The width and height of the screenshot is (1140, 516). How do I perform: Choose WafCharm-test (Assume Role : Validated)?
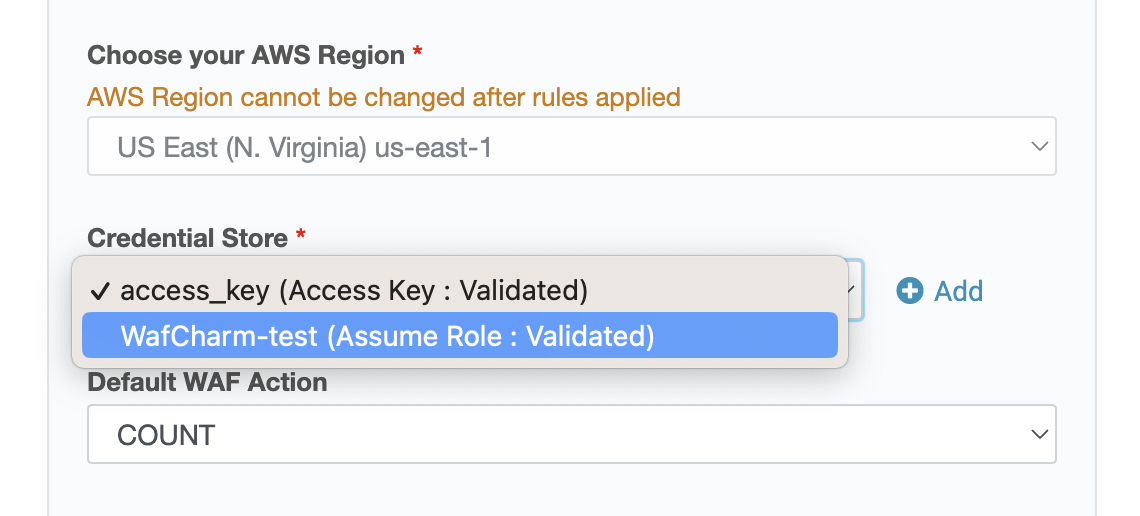(459, 335)
